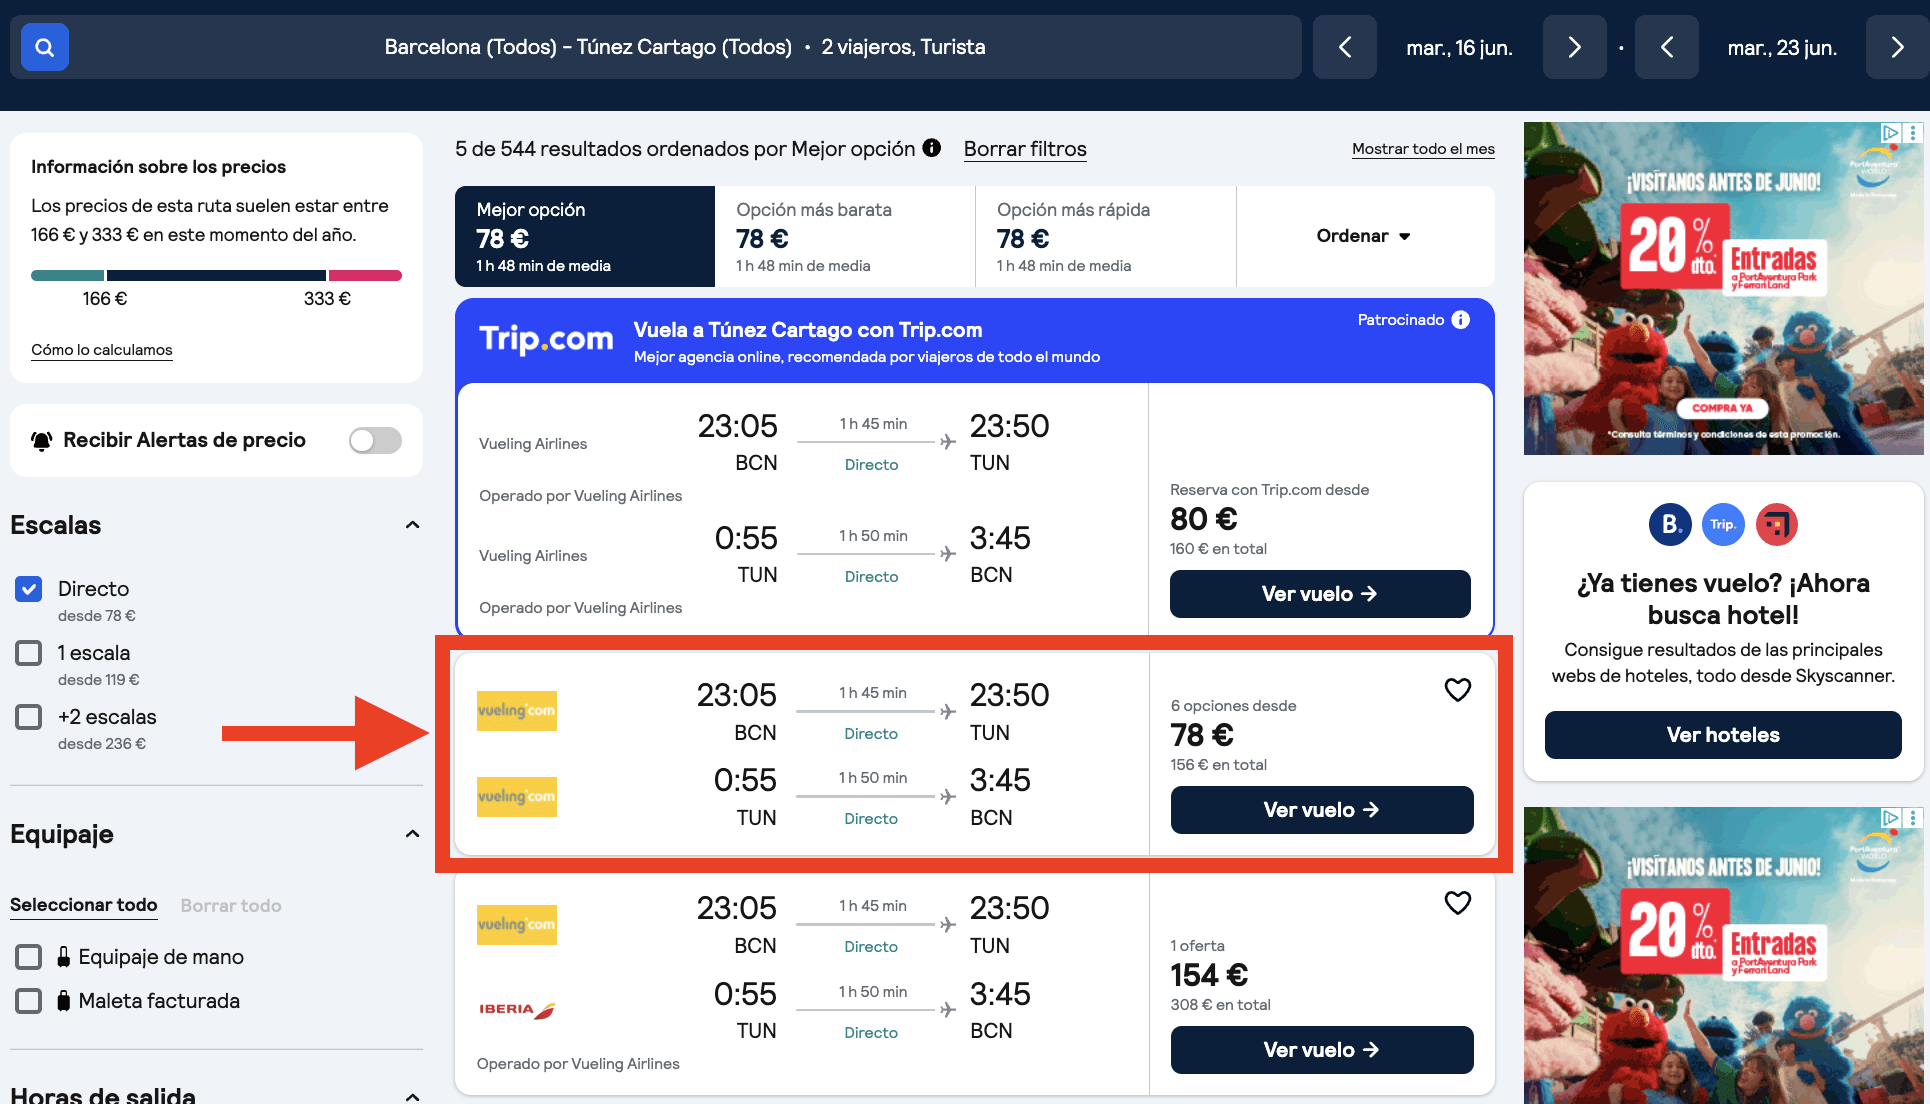Click the 1 oferta text
1930x1104 pixels.
tap(1197, 946)
